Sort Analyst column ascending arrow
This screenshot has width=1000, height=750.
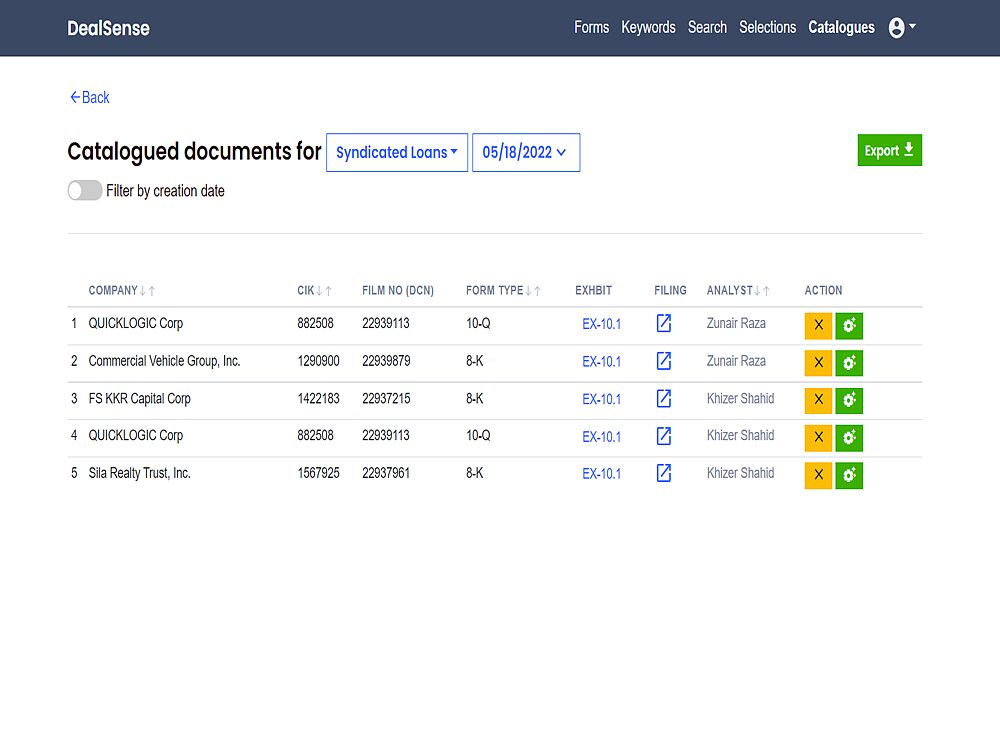[766, 291]
